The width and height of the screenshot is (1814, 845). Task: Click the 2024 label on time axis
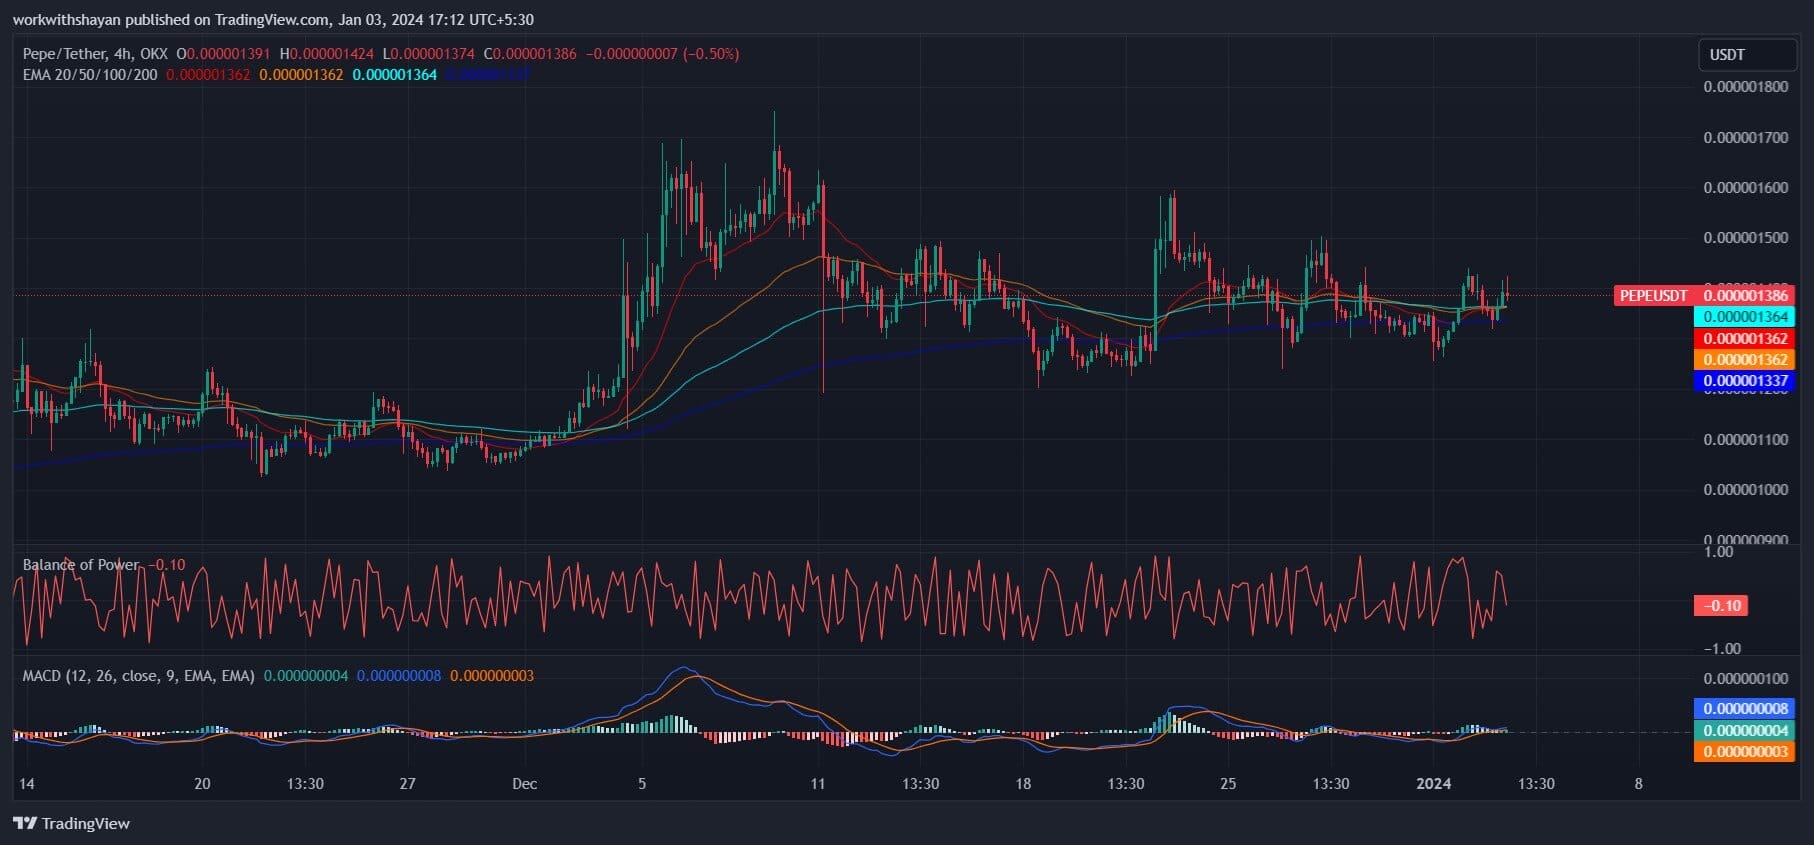tap(1433, 784)
